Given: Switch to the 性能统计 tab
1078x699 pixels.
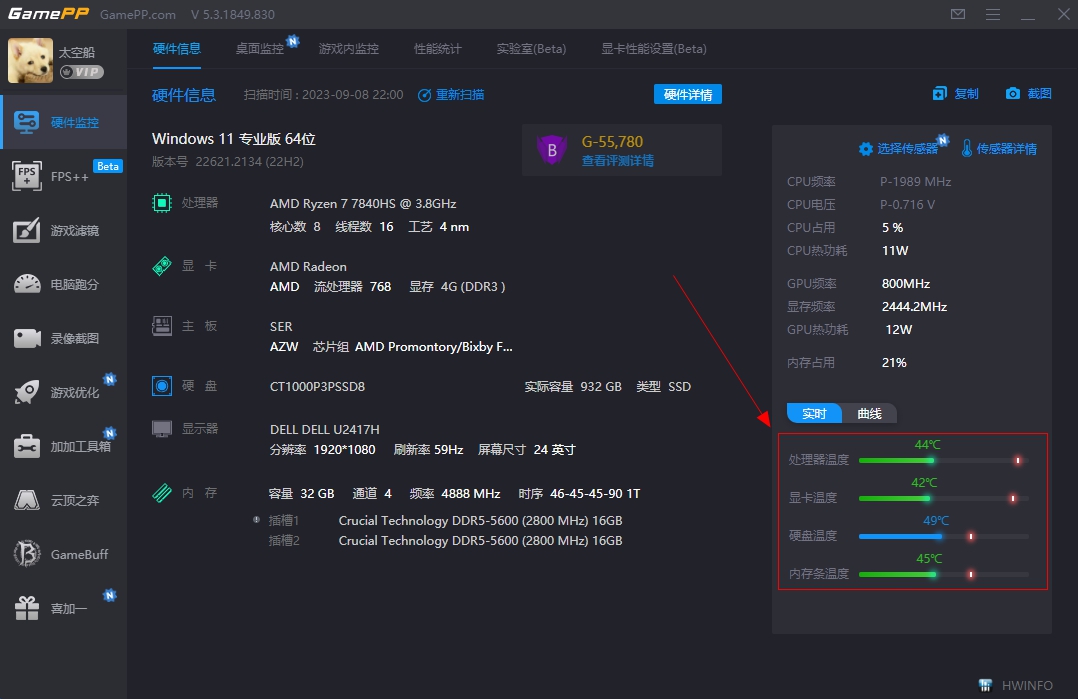Looking at the screenshot, I should pos(438,49).
